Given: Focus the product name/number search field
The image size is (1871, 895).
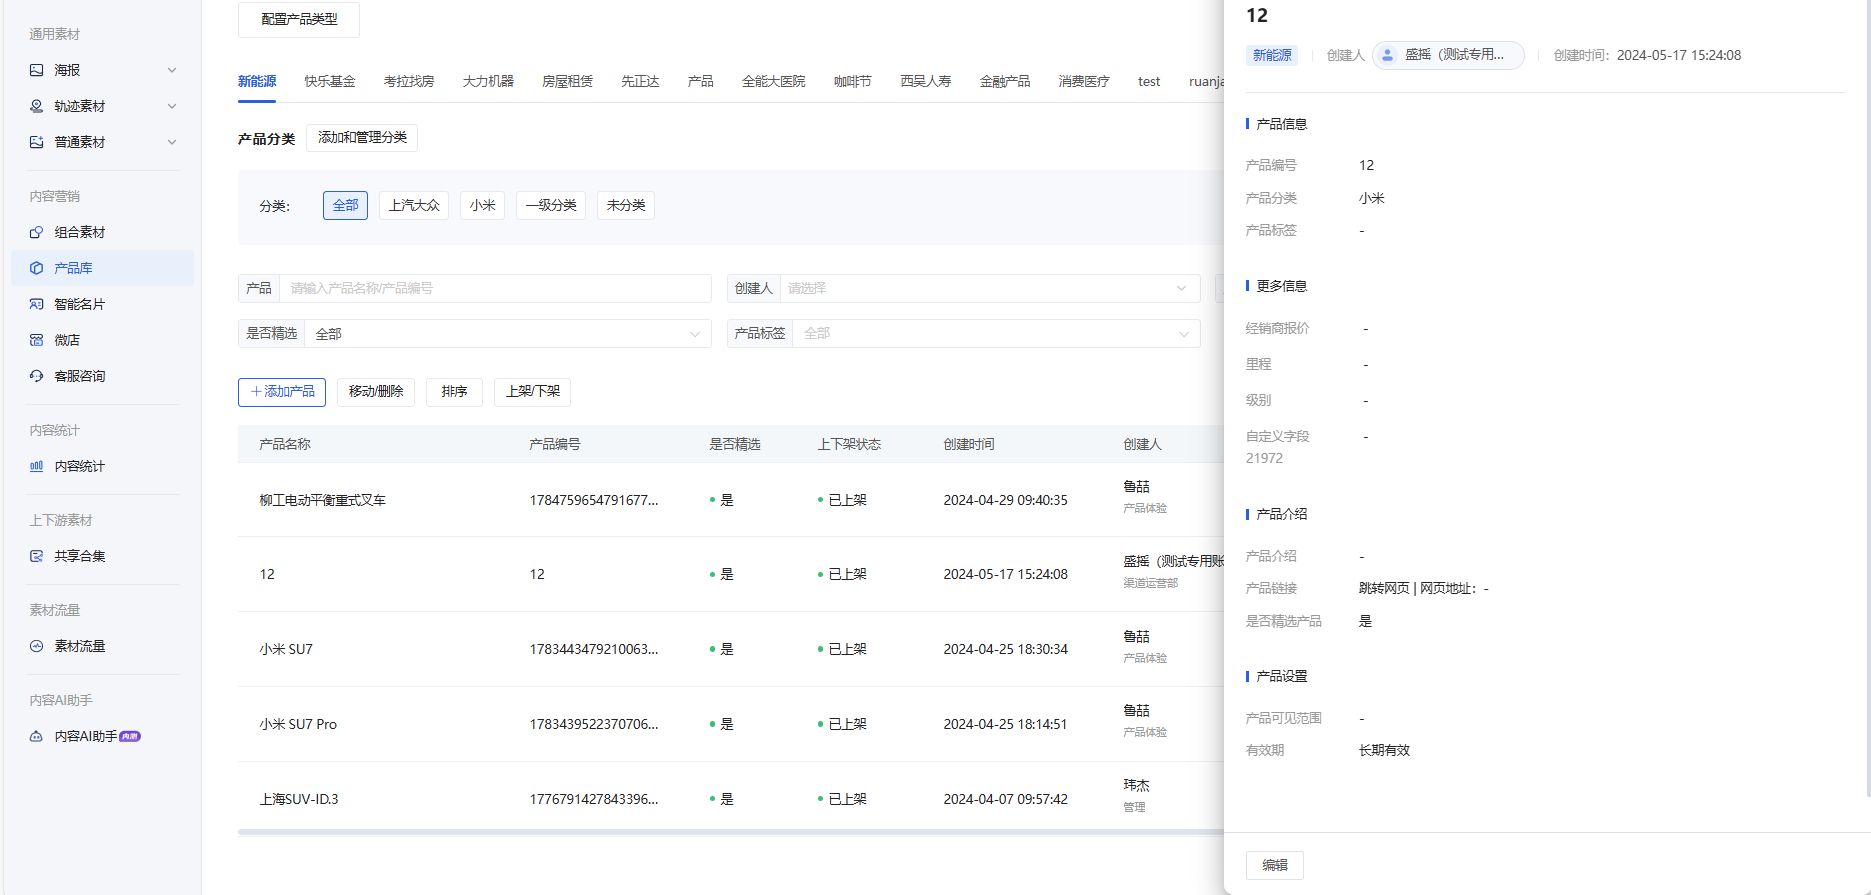Looking at the screenshot, I should (495, 288).
